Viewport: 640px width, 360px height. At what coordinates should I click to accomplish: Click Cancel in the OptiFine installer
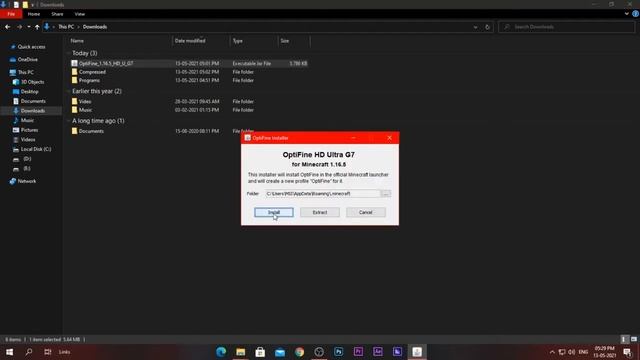click(x=366, y=212)
